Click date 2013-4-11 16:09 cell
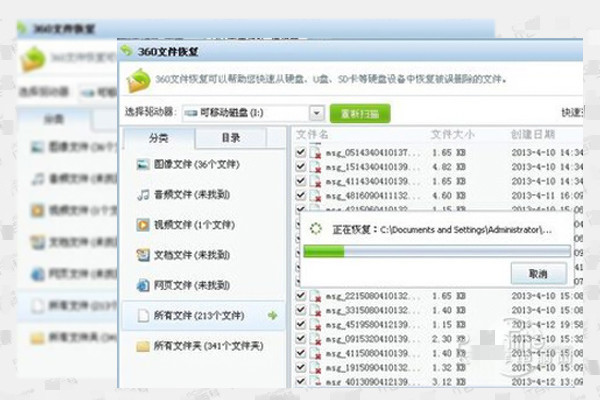The width and height of the screenshot is (600, 400). tap(547, 196)
